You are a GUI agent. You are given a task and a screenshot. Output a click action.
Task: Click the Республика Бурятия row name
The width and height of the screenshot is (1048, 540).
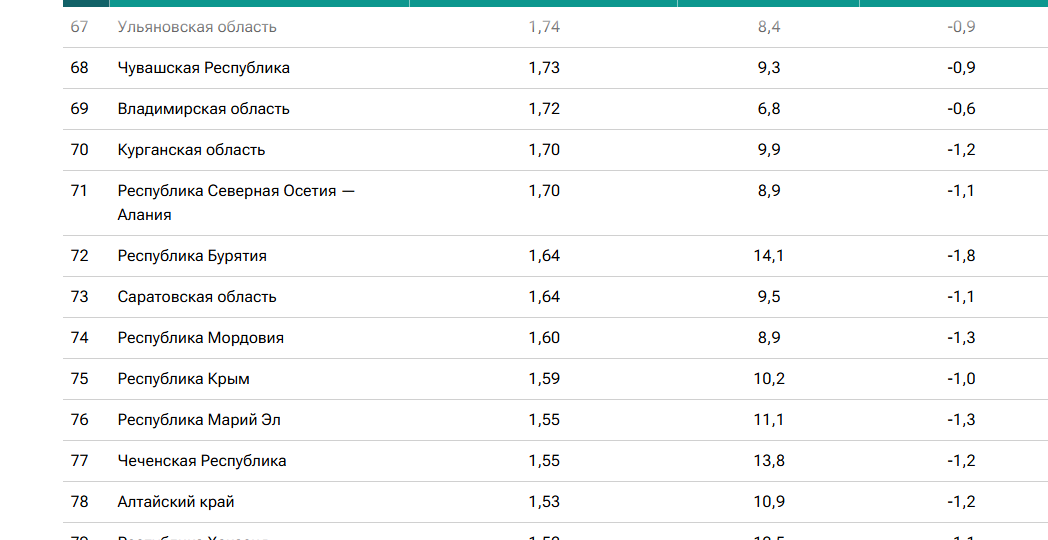192,256
